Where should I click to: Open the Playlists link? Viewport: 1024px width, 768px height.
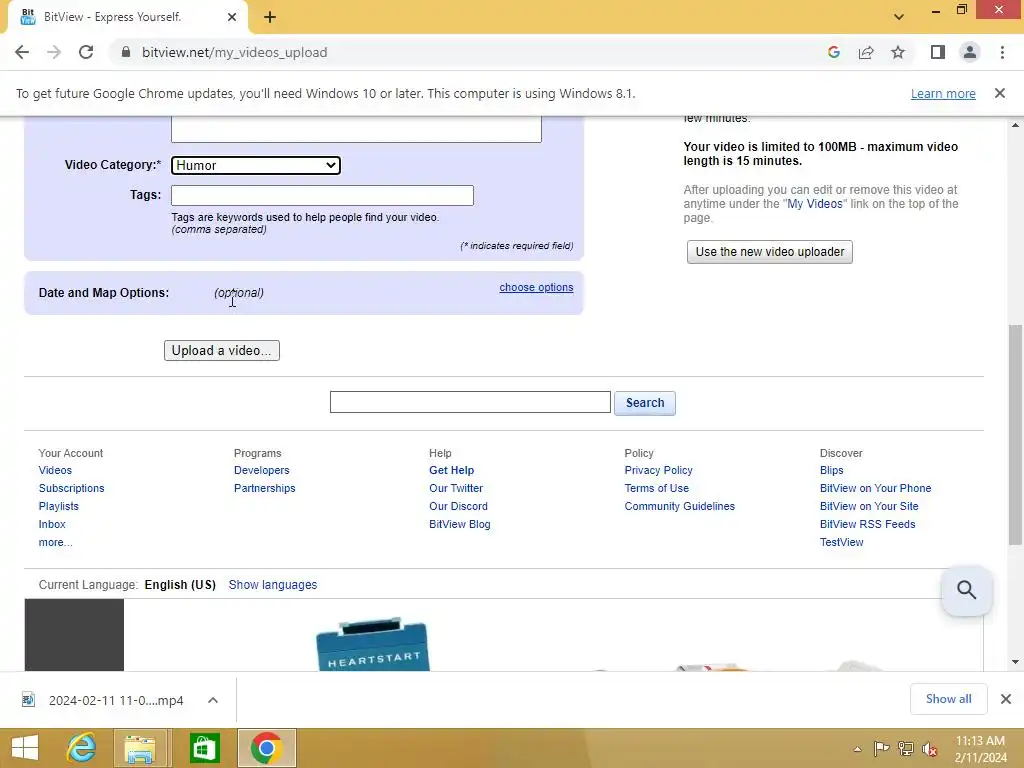pyautogui.click(x=58, y=506)
